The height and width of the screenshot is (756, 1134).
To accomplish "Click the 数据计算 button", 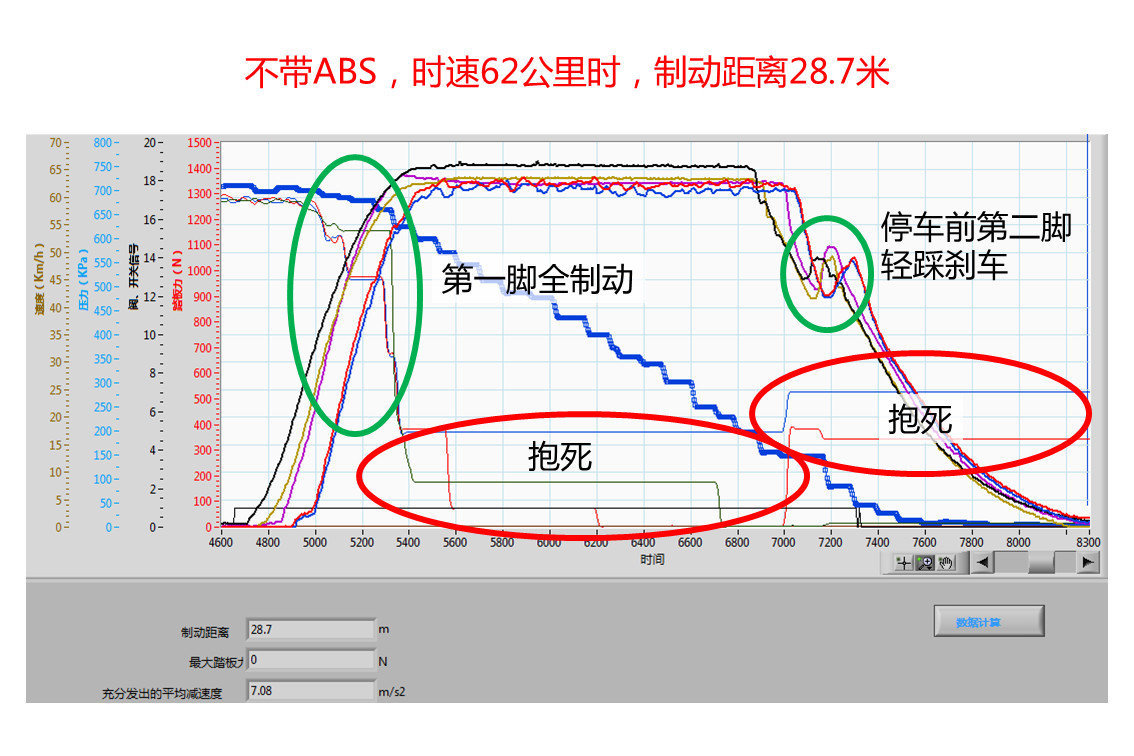I will [988, 621].
